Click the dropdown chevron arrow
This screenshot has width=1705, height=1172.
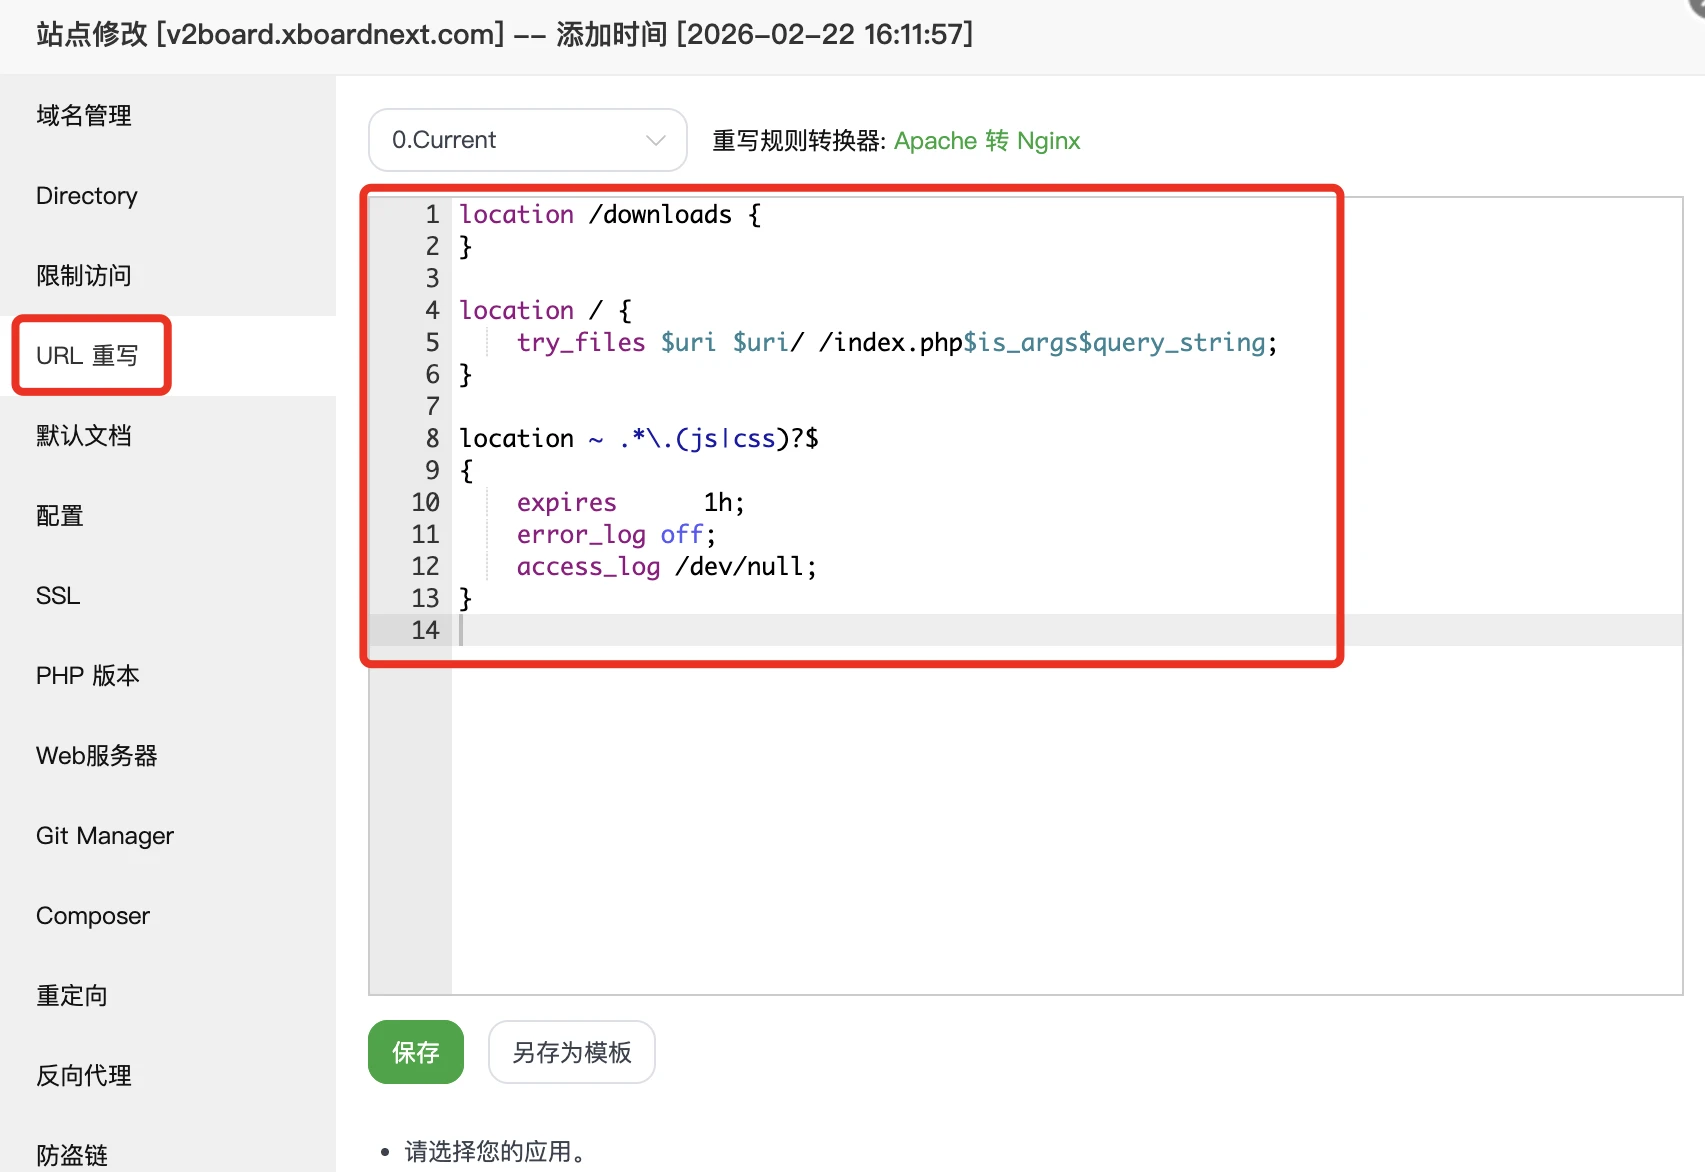tap(656, 140)
